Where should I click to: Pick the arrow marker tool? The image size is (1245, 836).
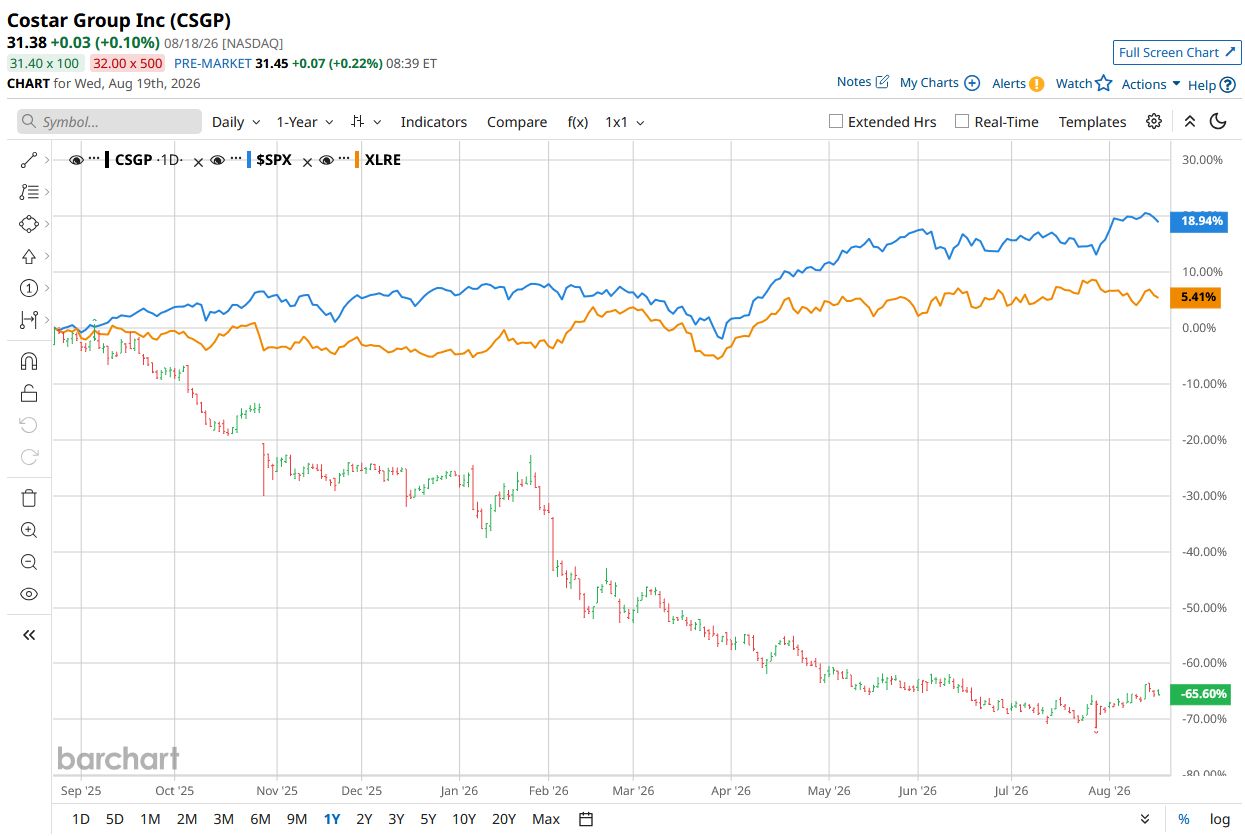28,256
